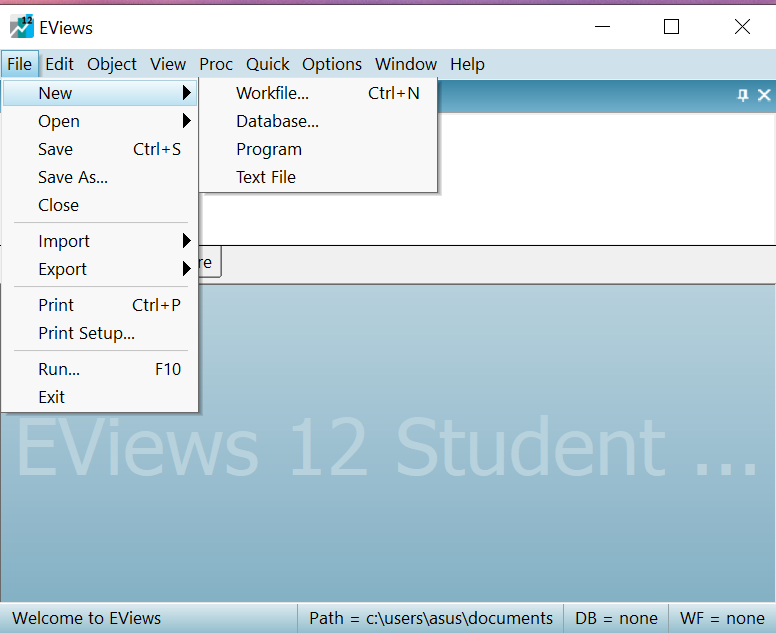The image size is (776, 633).
Task: Open the Quick menu
Action: click(x=268, y=64)
